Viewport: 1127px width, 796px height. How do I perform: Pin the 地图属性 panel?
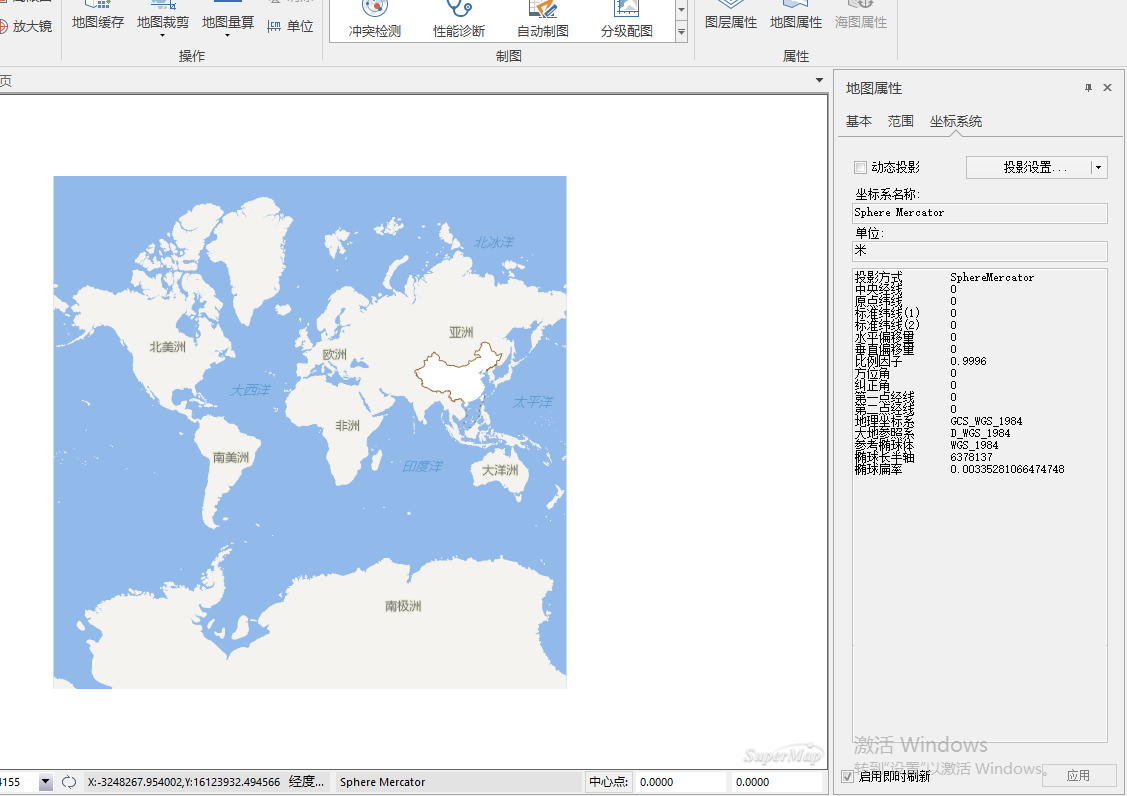pyautogui.click(x=1088, y=88)
